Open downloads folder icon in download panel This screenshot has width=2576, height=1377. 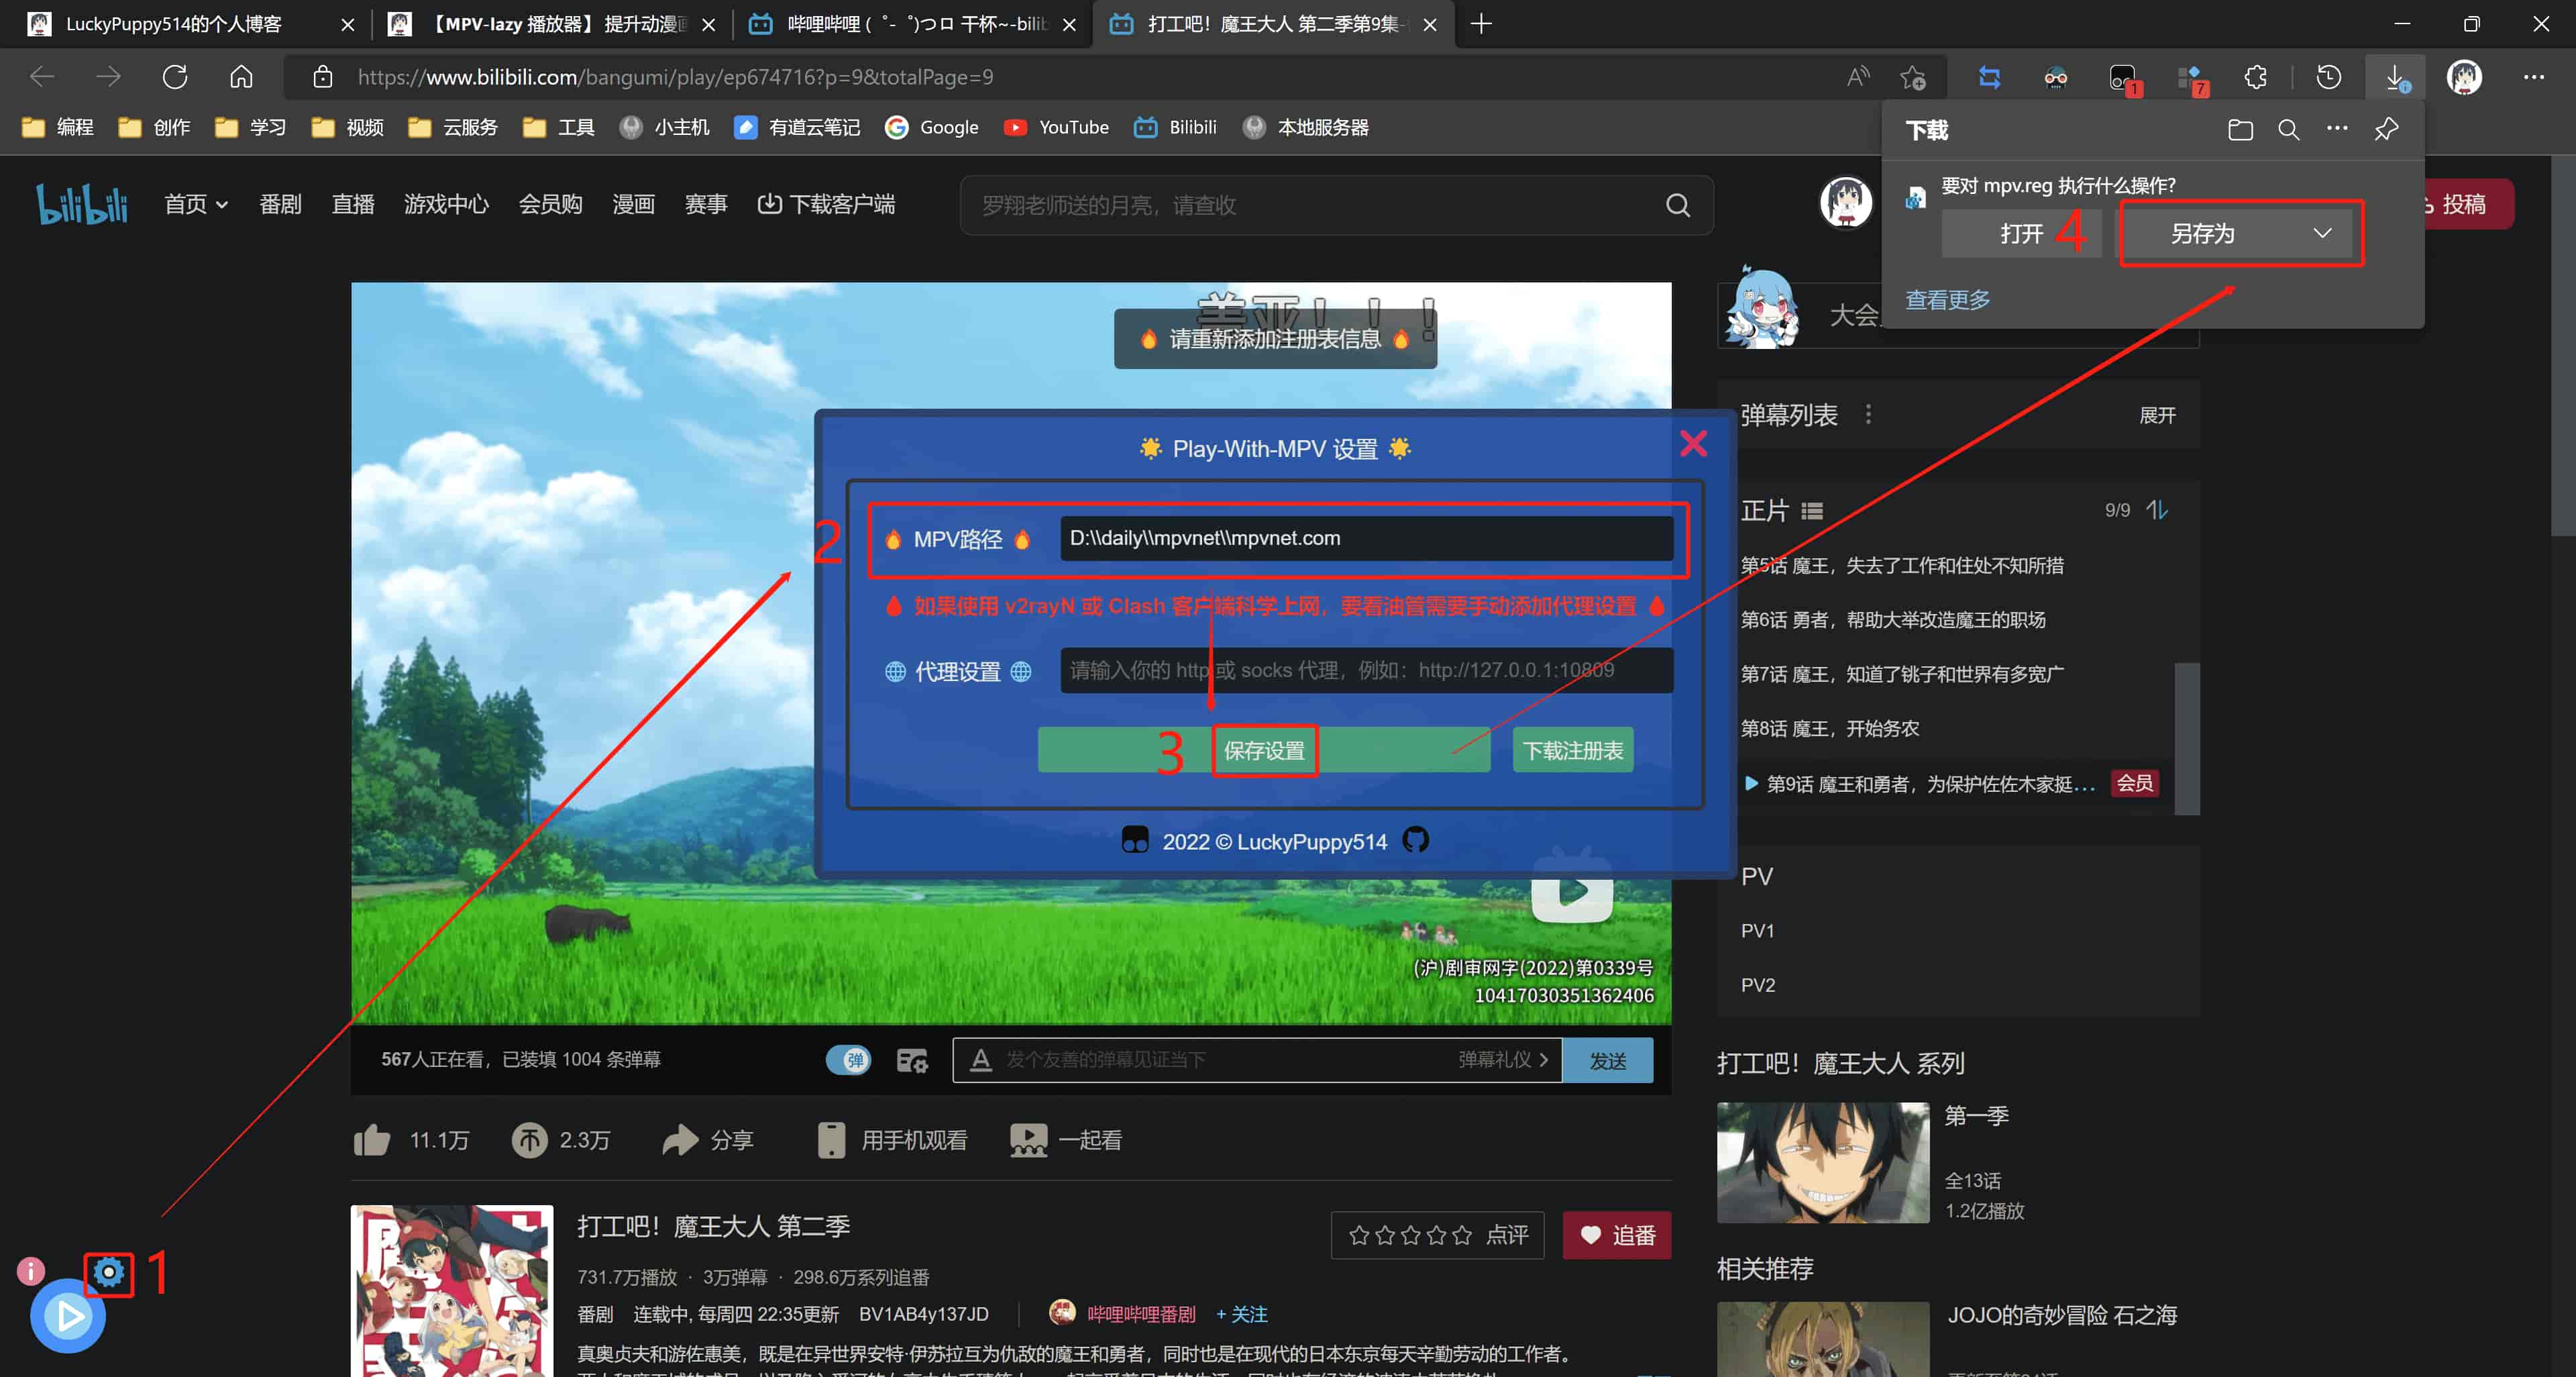[2240, 129]
